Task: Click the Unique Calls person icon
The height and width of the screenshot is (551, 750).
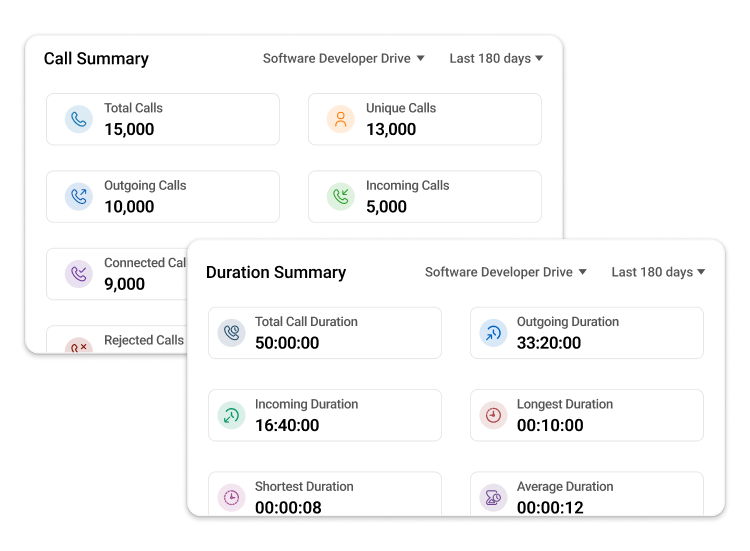Action: [x=341, y=120]
